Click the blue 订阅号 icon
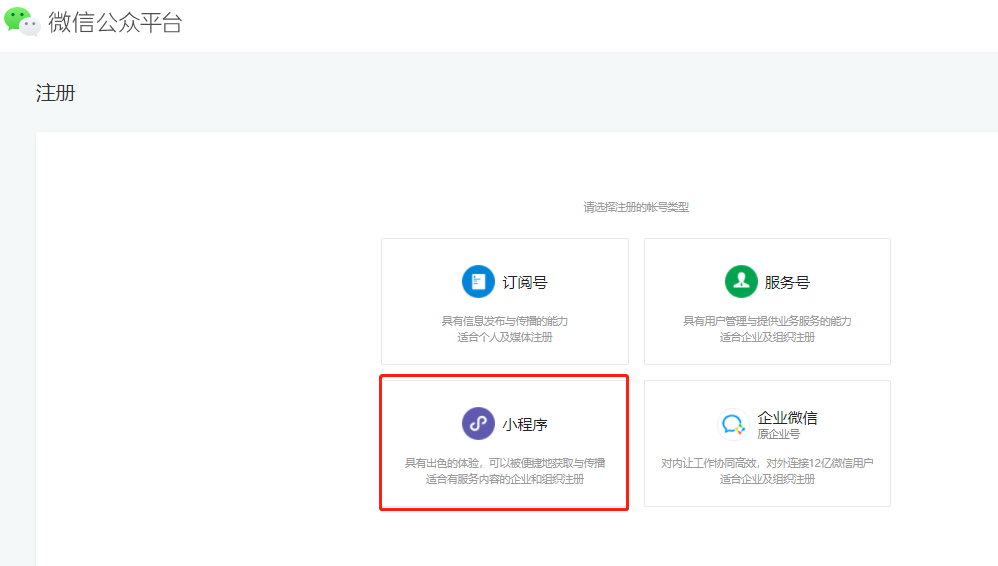 pos(478,281)
